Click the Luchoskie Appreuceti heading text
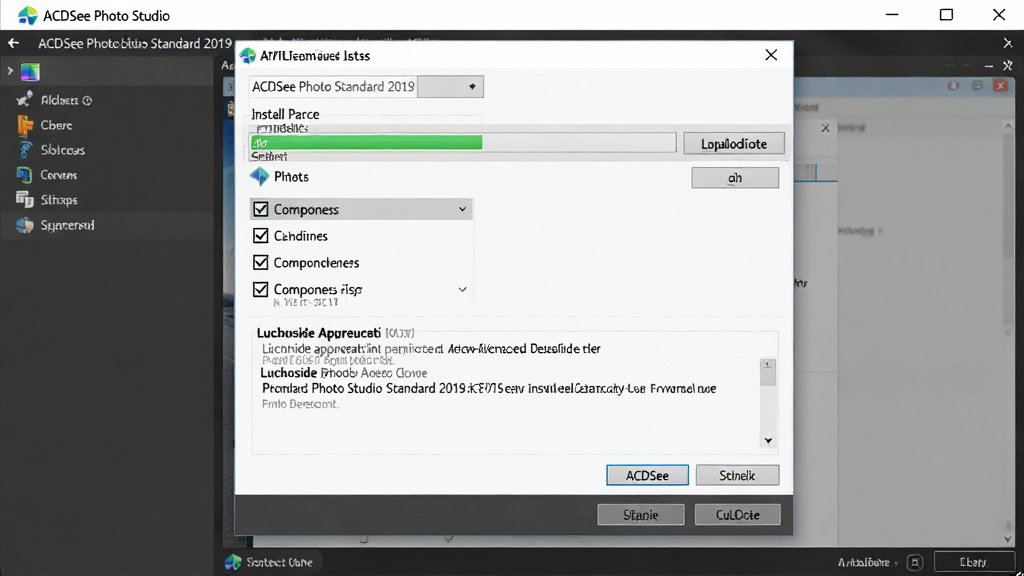 (318, 333)
